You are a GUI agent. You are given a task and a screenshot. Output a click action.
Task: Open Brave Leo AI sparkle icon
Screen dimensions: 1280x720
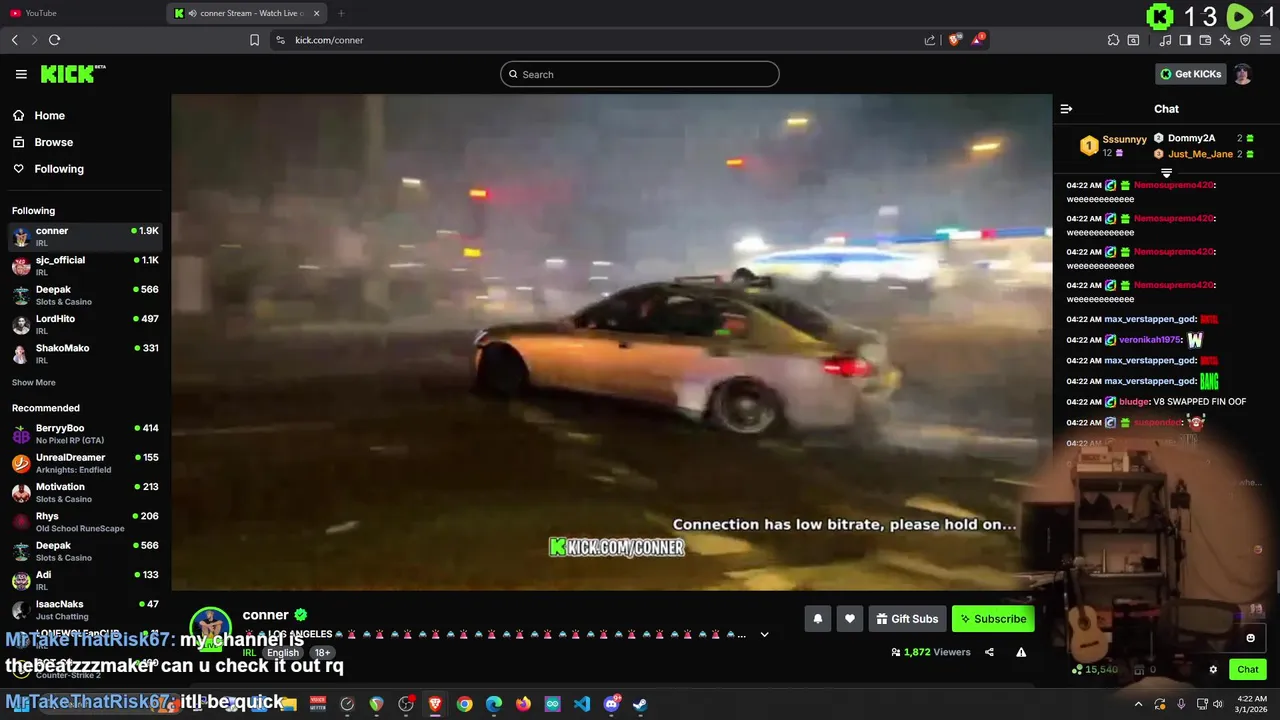click(x=1225, y=40)
